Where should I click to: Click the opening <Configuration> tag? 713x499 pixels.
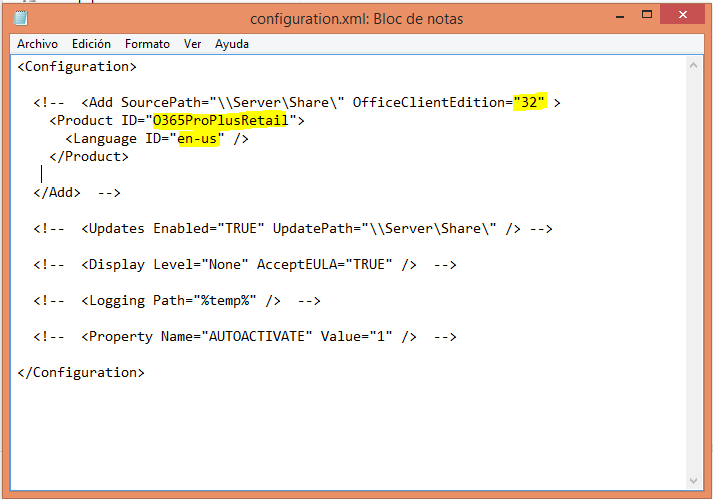click(77, 67)
